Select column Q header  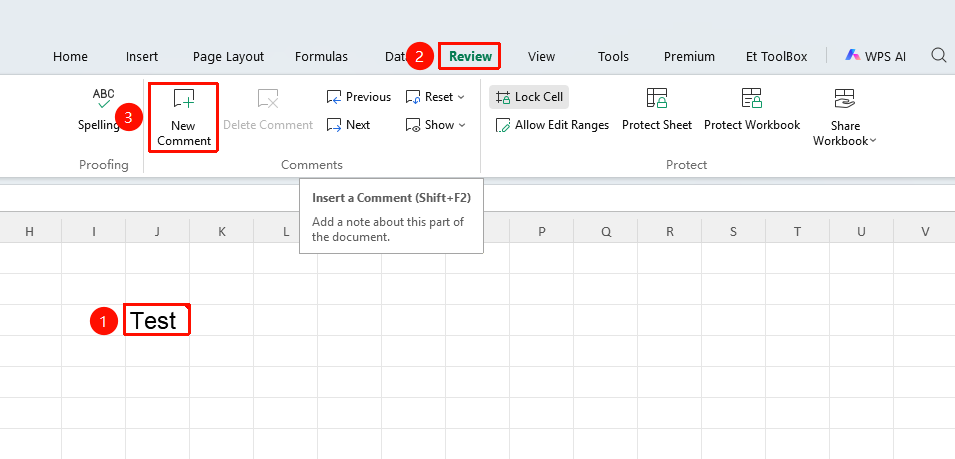pyautogui.click(x=605, y=231)
